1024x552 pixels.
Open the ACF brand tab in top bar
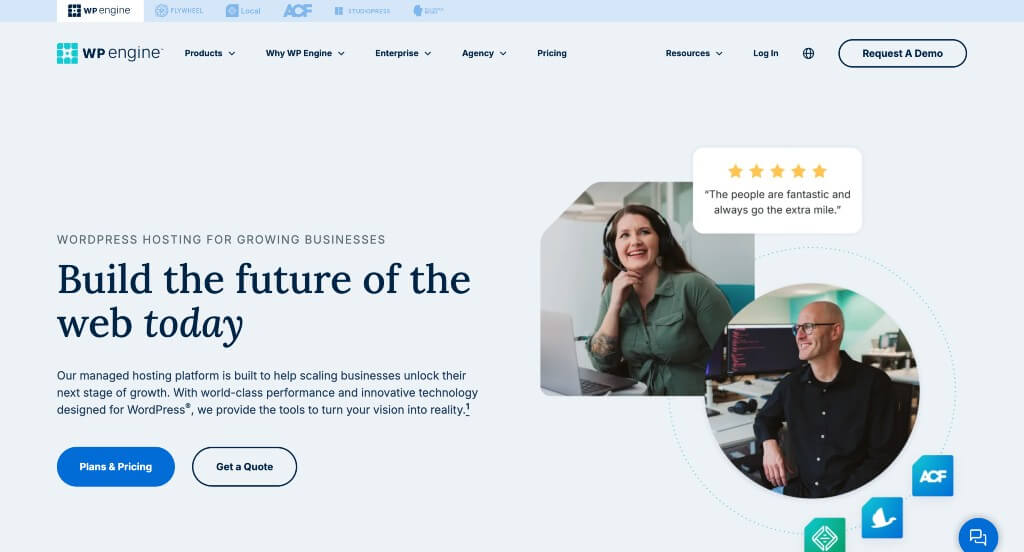click(298, 10)
